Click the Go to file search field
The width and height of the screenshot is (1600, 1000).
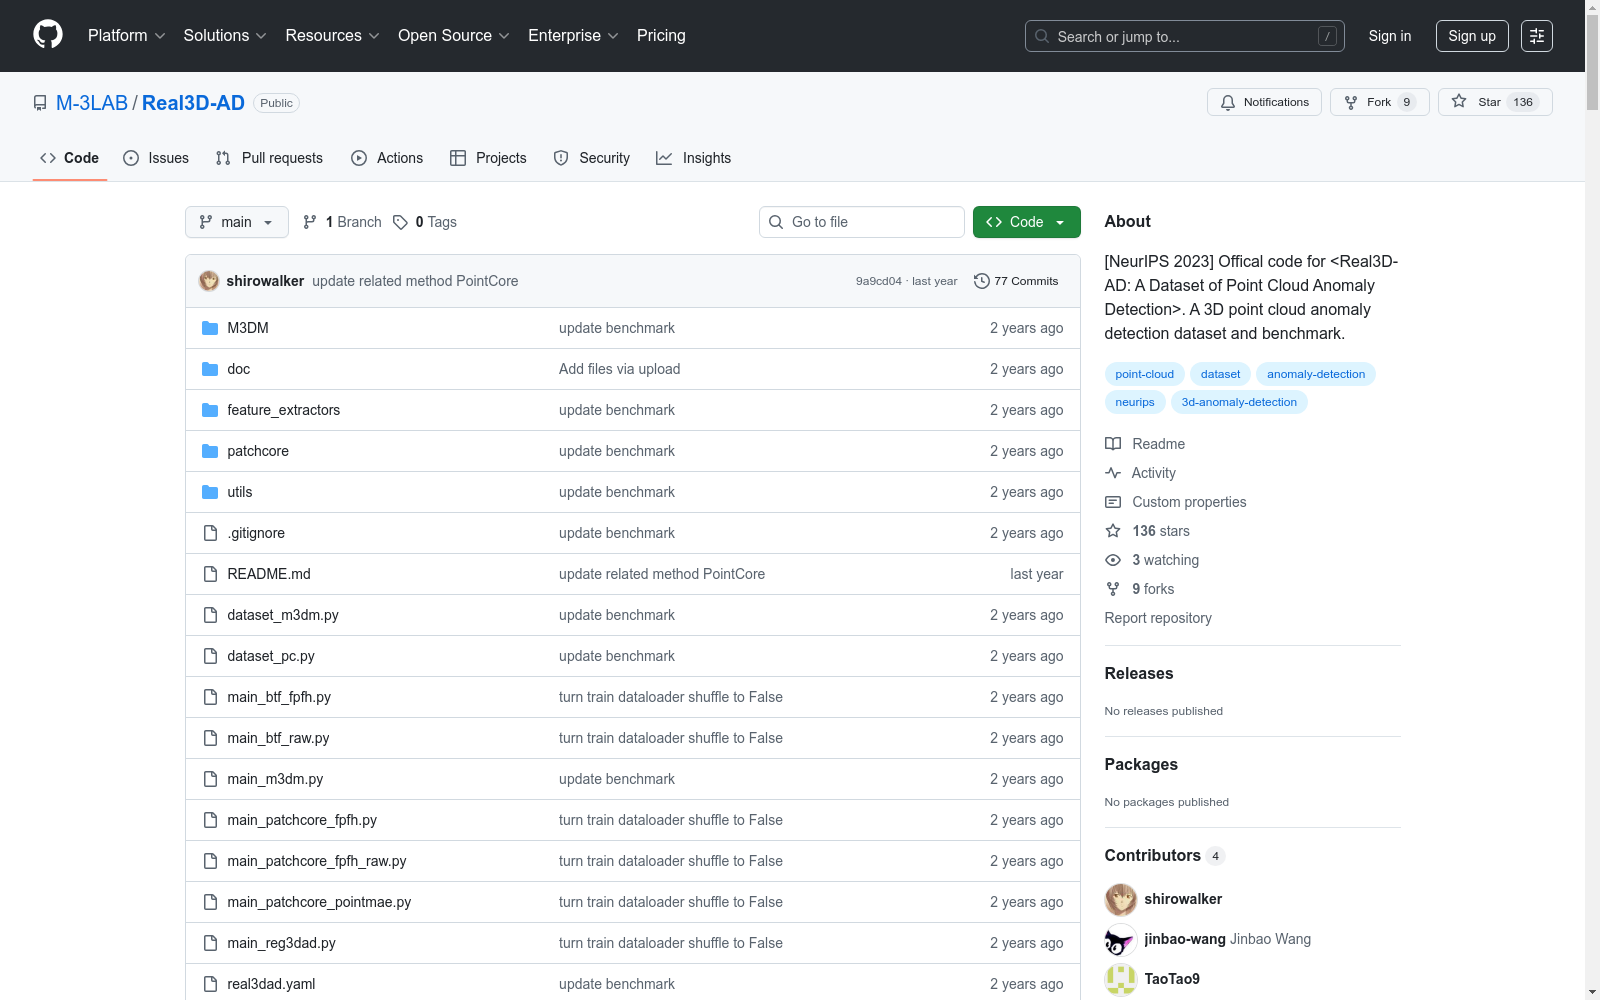click(862, 222)
